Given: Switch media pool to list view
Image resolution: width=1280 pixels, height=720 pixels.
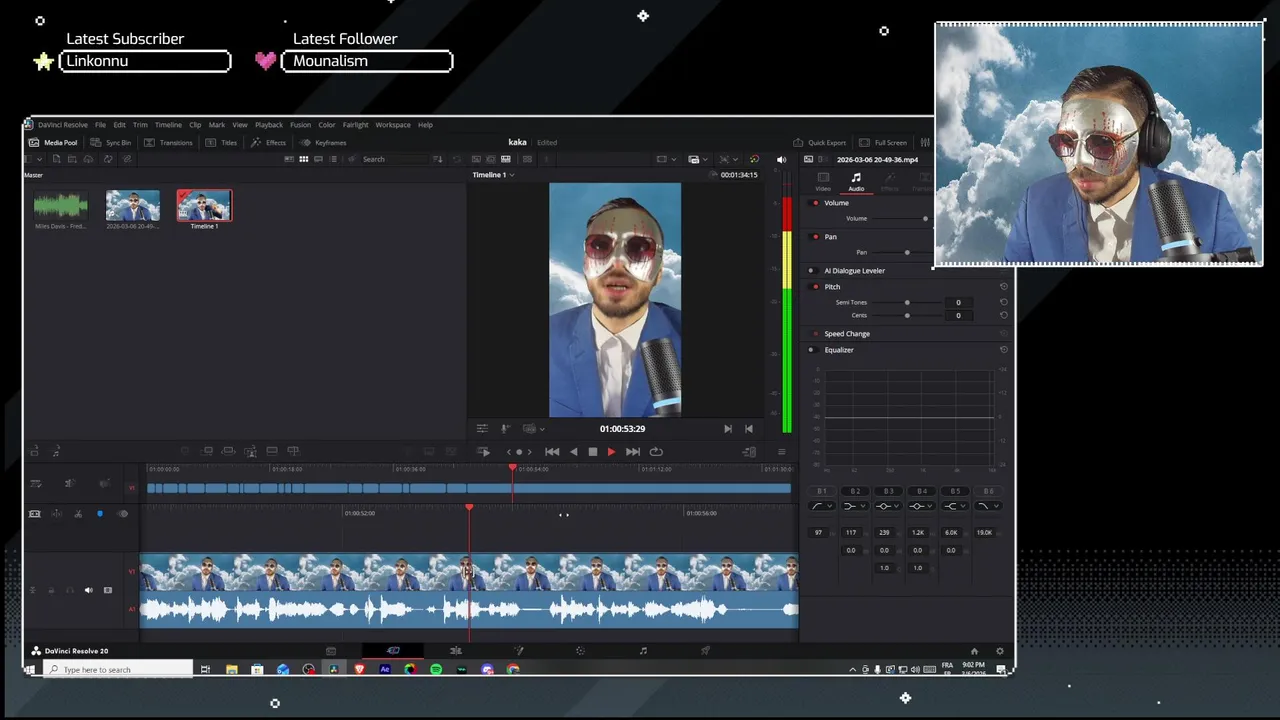Looking at the screenshot, I should point(333,159).
